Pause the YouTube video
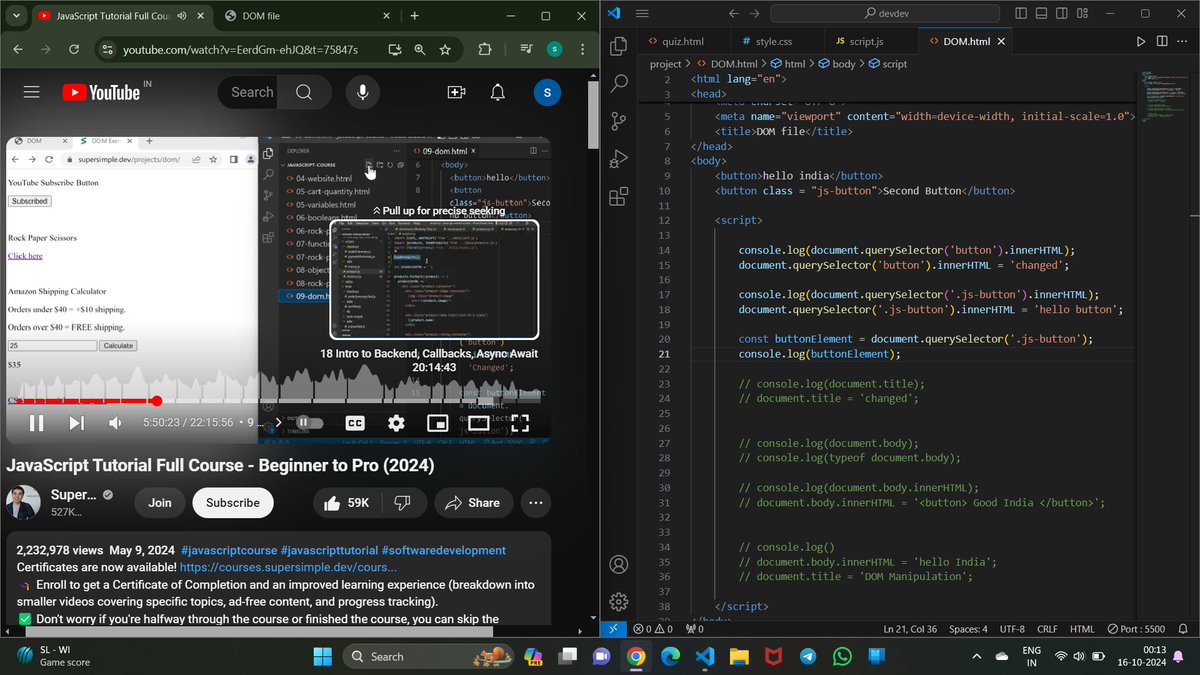 pyautogui.click(x=36, y=423)
